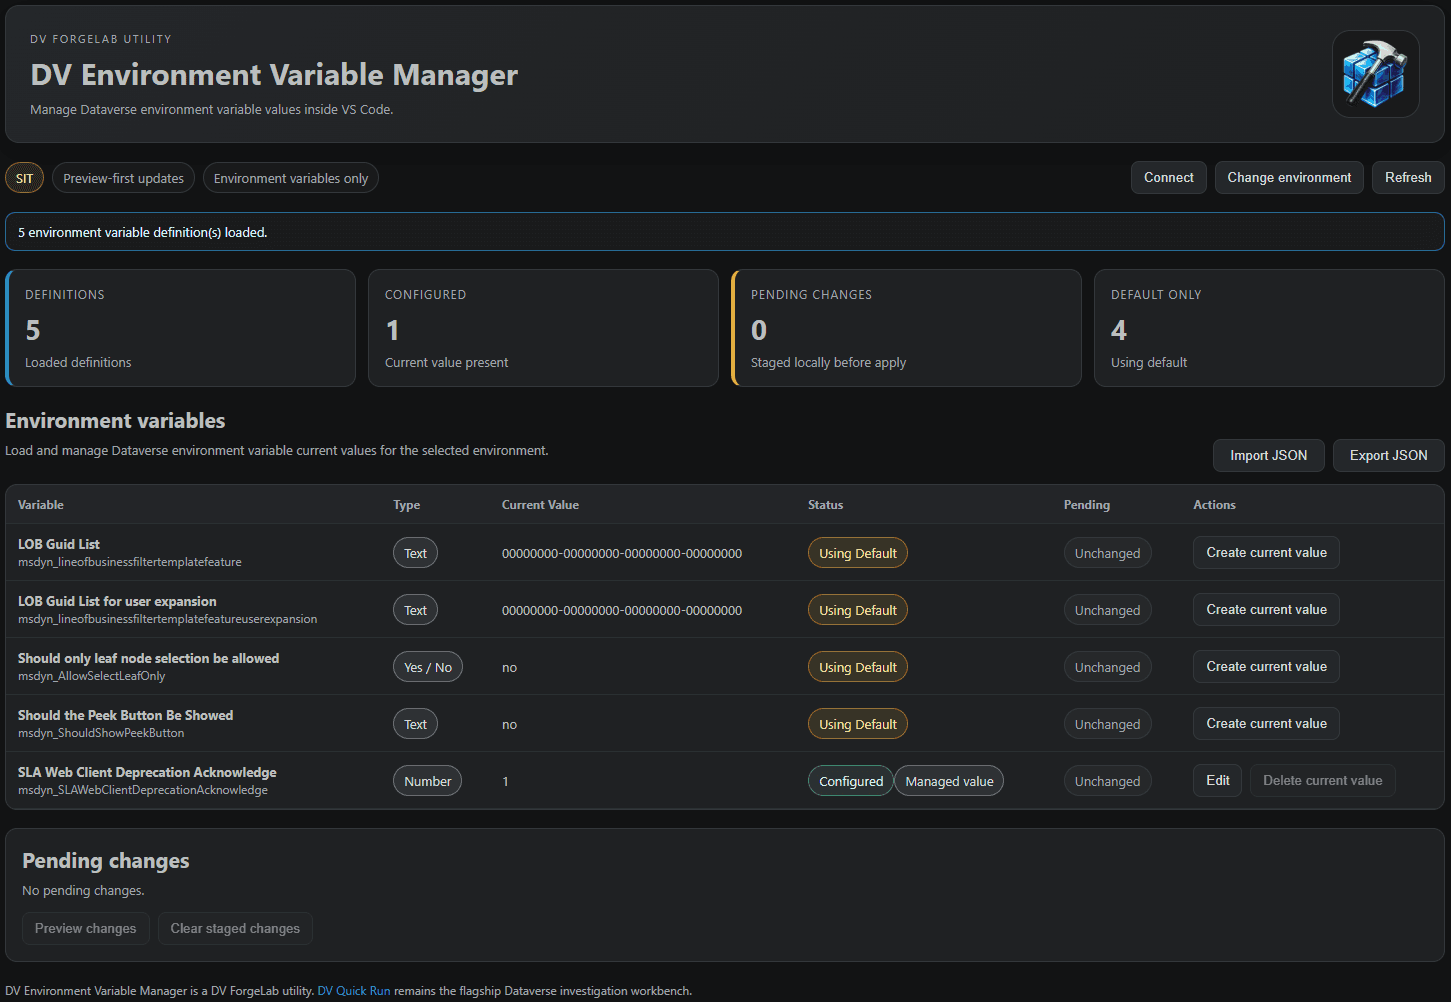Click Unchanged badge in leaf node selection row
Image resolution: width=1451 pixels, height=1002 pixels.
pos(1107,667)
